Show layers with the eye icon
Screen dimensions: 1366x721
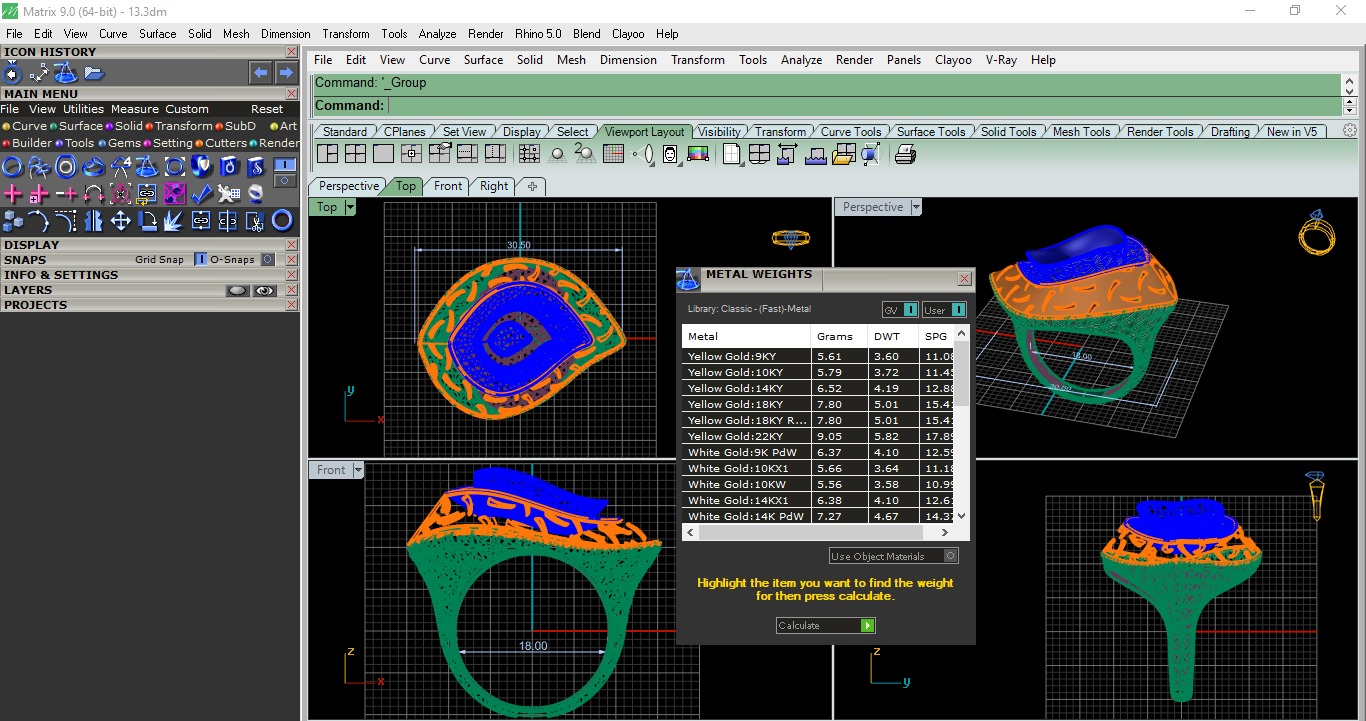pos(265,290)
